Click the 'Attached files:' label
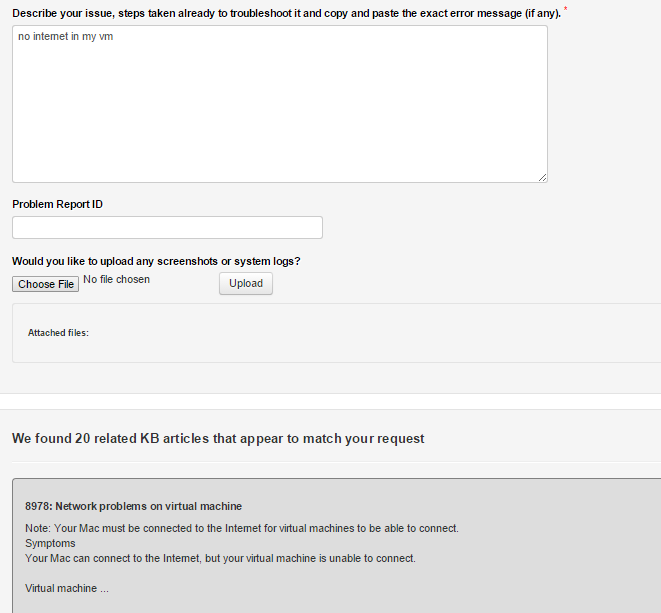Image resolution: width=661 pixels, height=613 pixels. 58,333
